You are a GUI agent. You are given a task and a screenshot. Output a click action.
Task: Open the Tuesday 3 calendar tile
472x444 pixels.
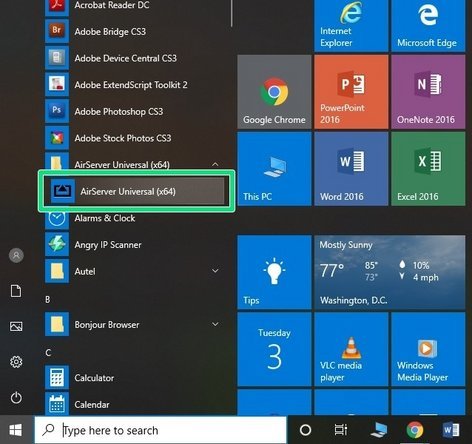pyautogui.click(x=274, y=349)
